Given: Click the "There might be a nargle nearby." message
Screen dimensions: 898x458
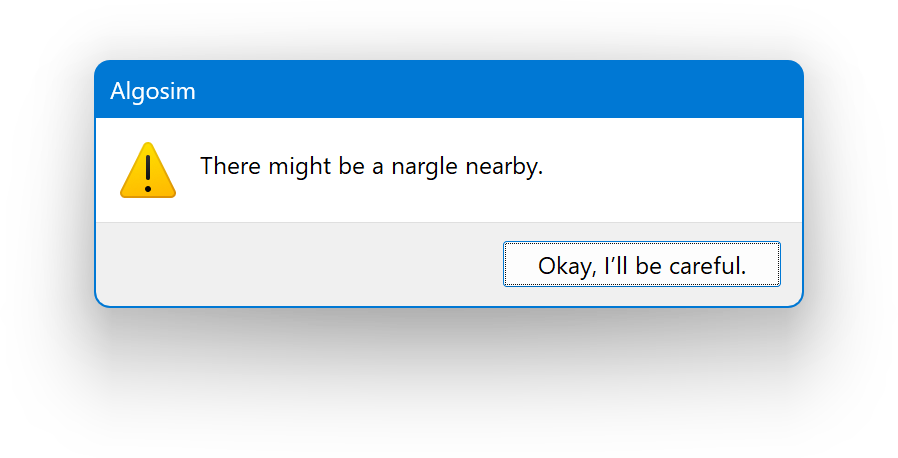Looking at the screenshot, I should coord(371,166).
